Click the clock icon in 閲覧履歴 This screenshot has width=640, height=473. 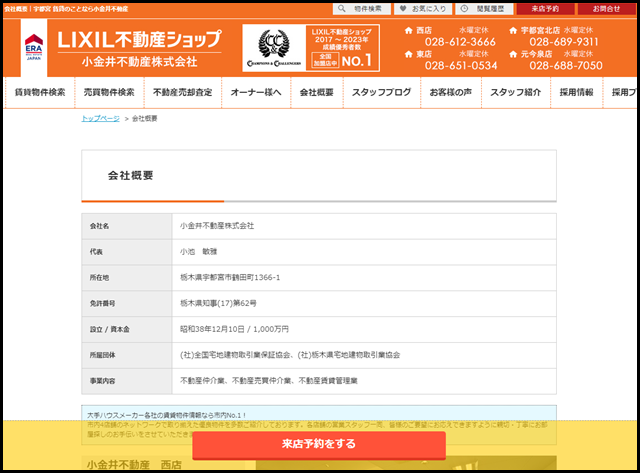[464, 9]
